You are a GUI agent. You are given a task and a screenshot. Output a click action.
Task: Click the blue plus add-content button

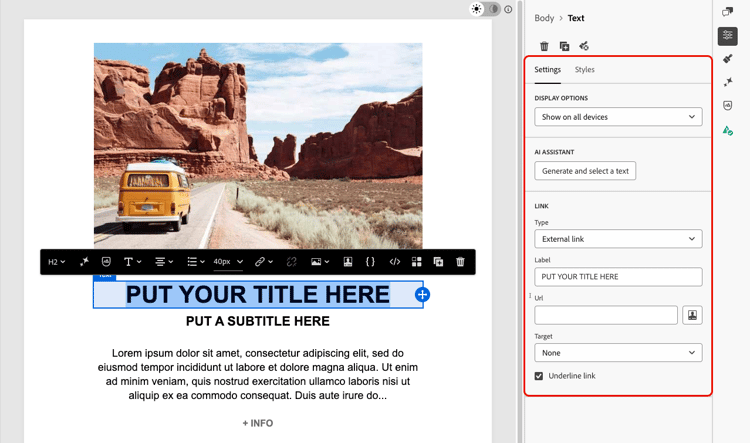pyautogui.click(x=422, y=295)
